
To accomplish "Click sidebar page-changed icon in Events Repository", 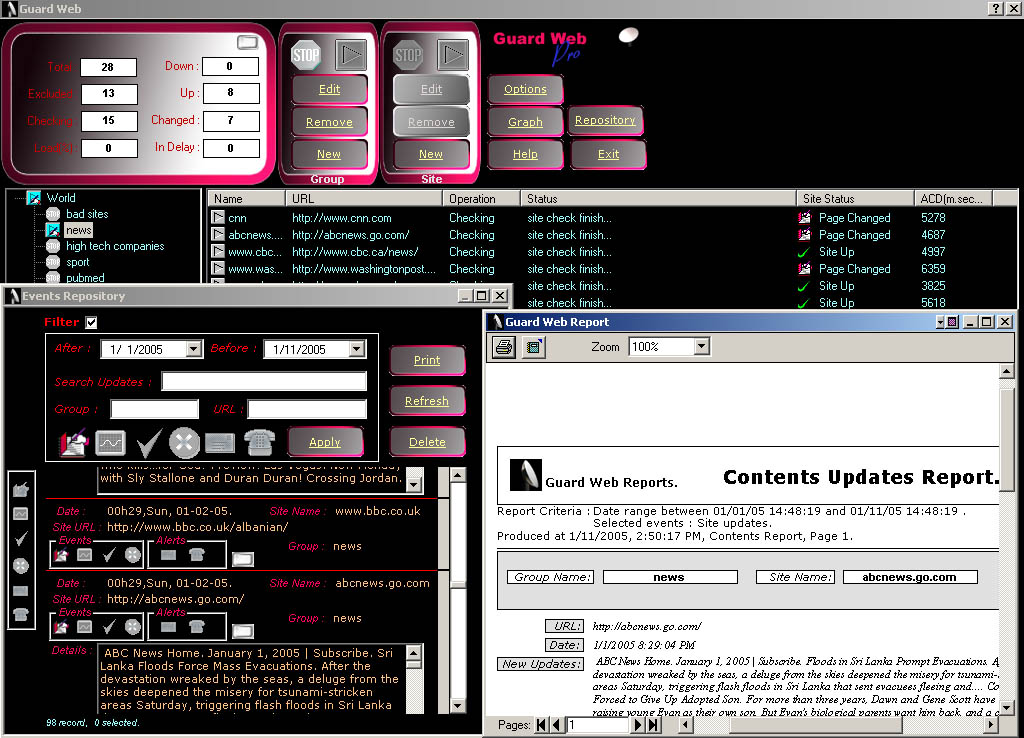I will (x=21, y=489).
